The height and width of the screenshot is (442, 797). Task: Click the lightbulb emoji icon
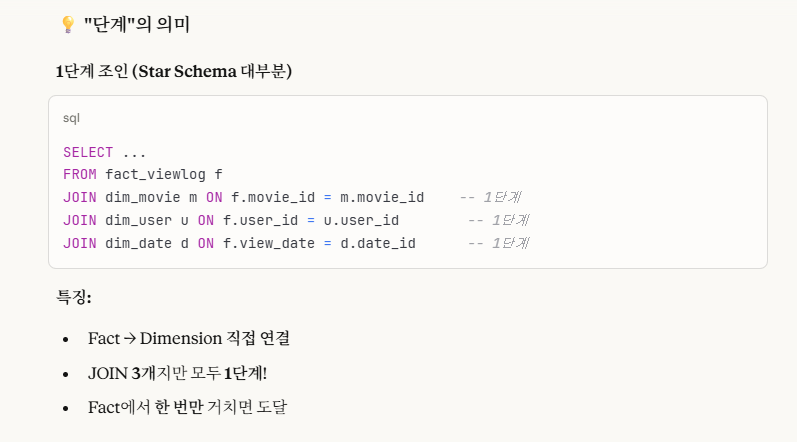(x=68, y=24)
